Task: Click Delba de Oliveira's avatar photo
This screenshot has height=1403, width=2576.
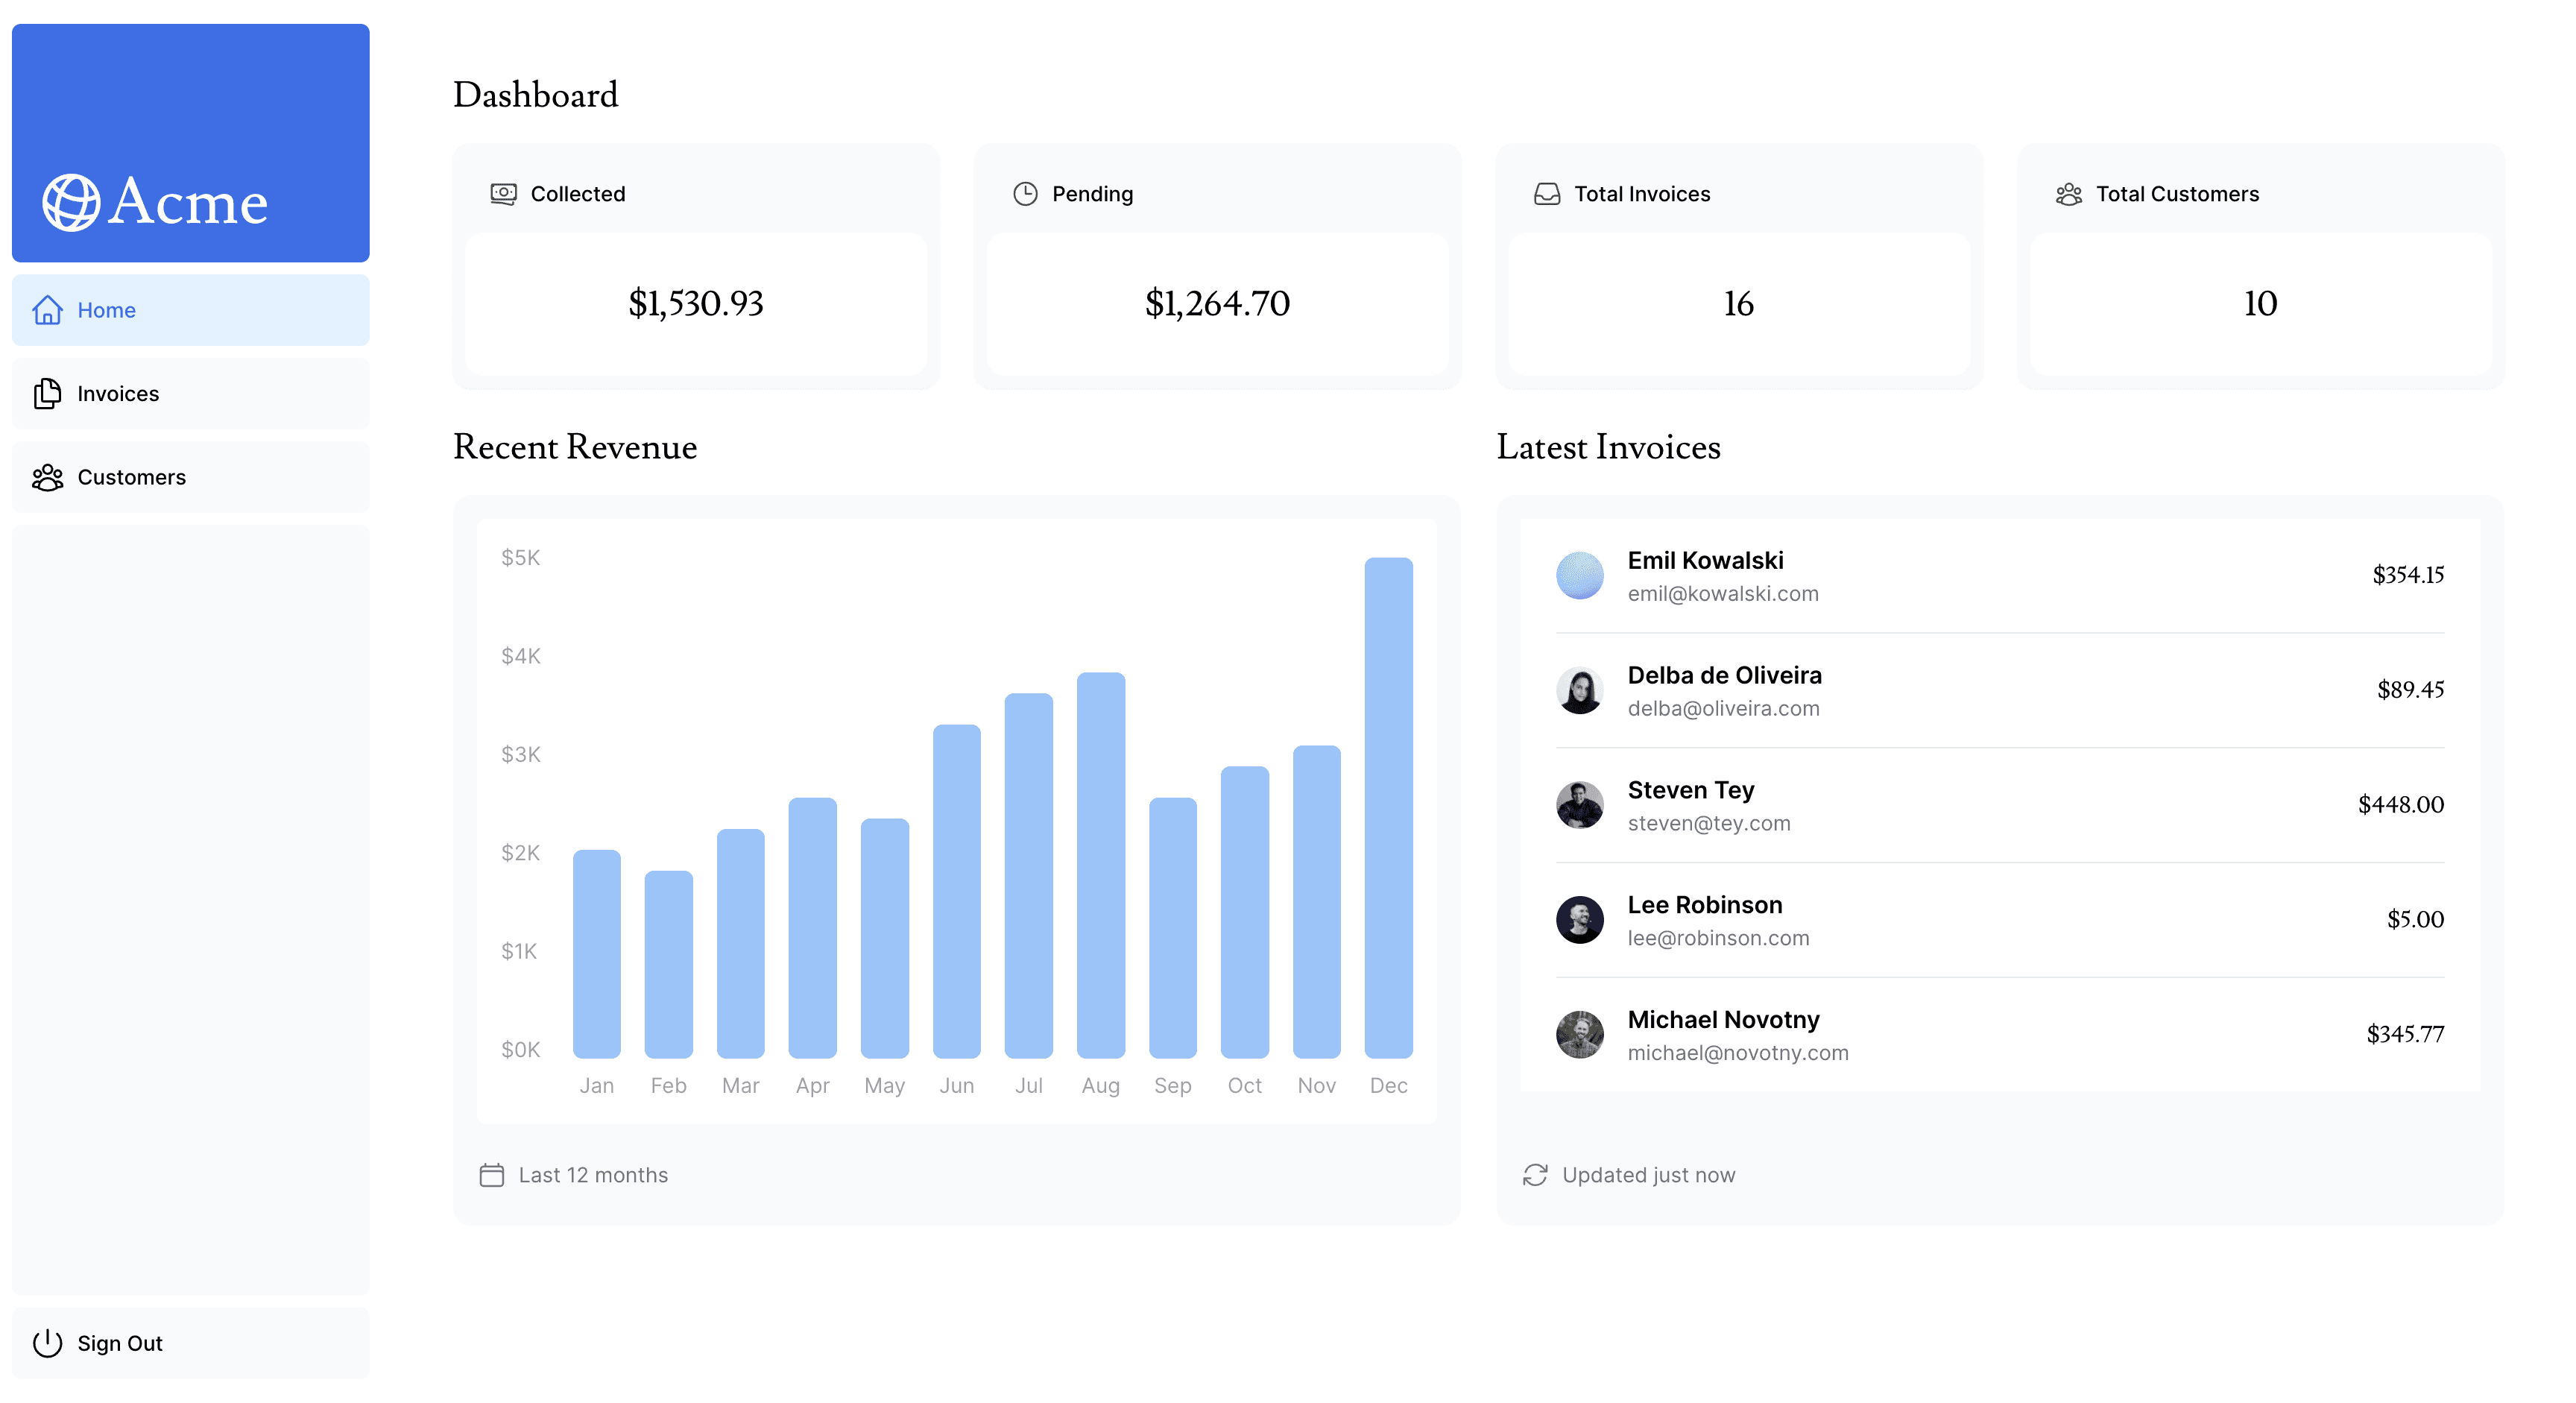Action: click(x=1579, y=690)
